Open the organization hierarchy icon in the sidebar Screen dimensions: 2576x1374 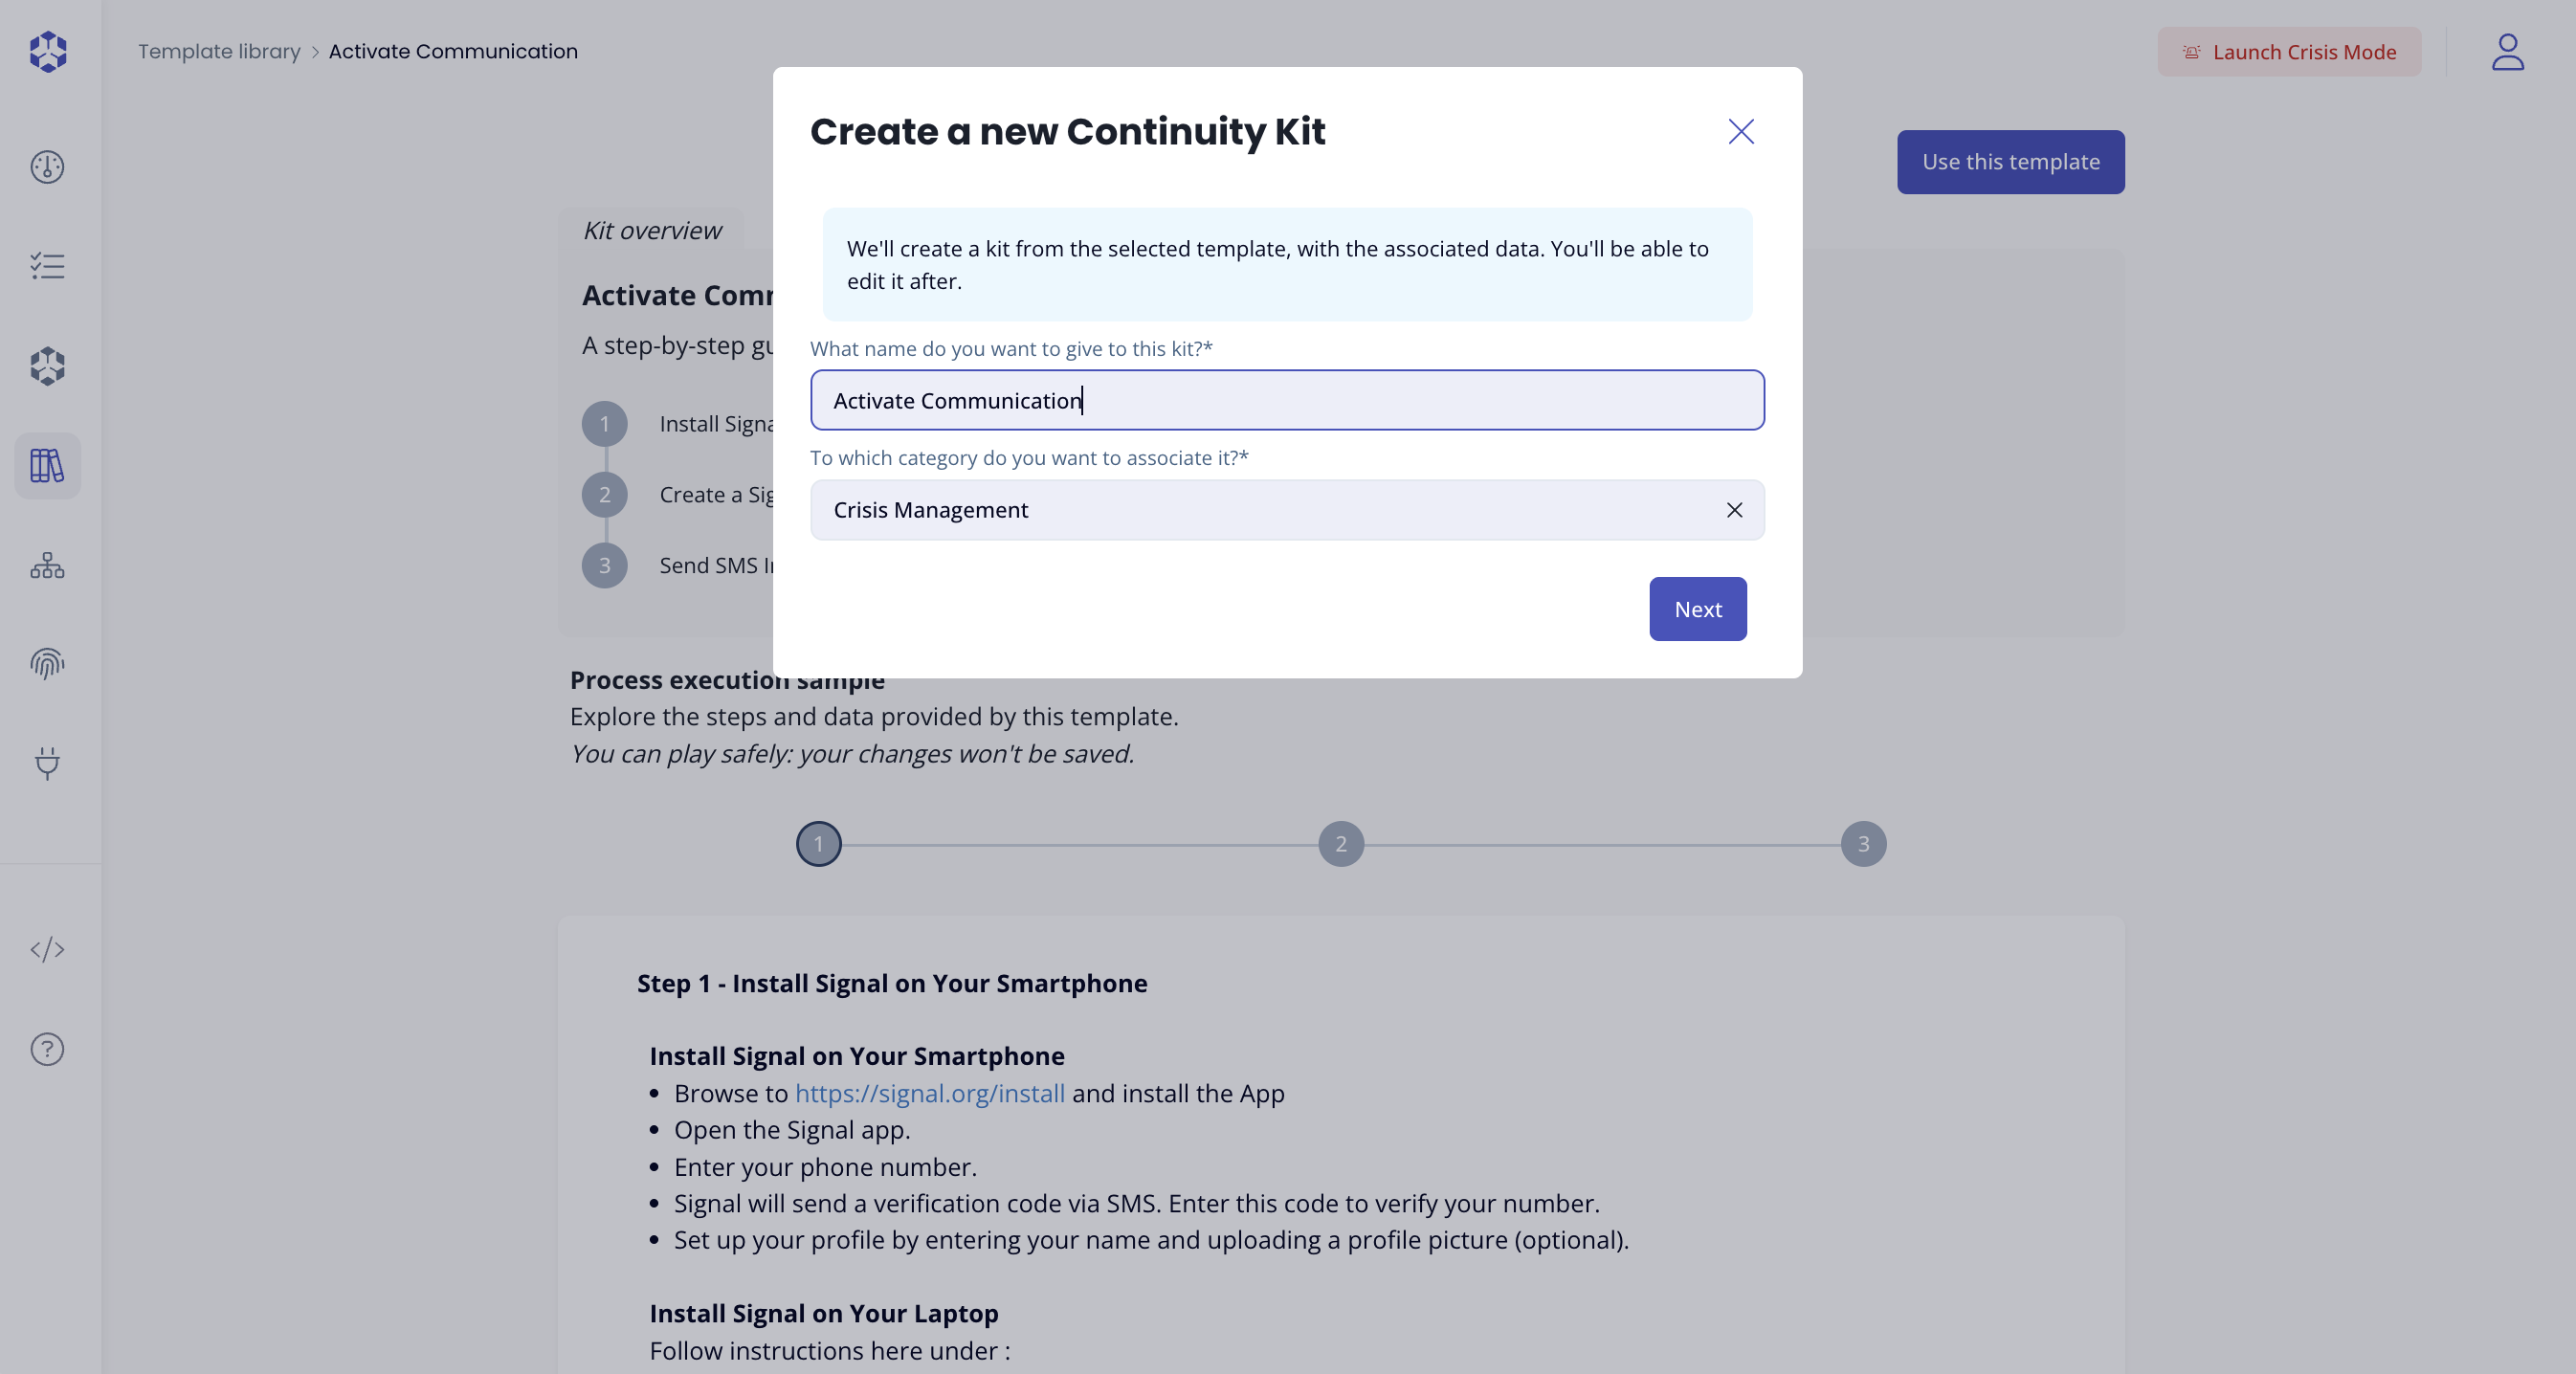point(47,566)
